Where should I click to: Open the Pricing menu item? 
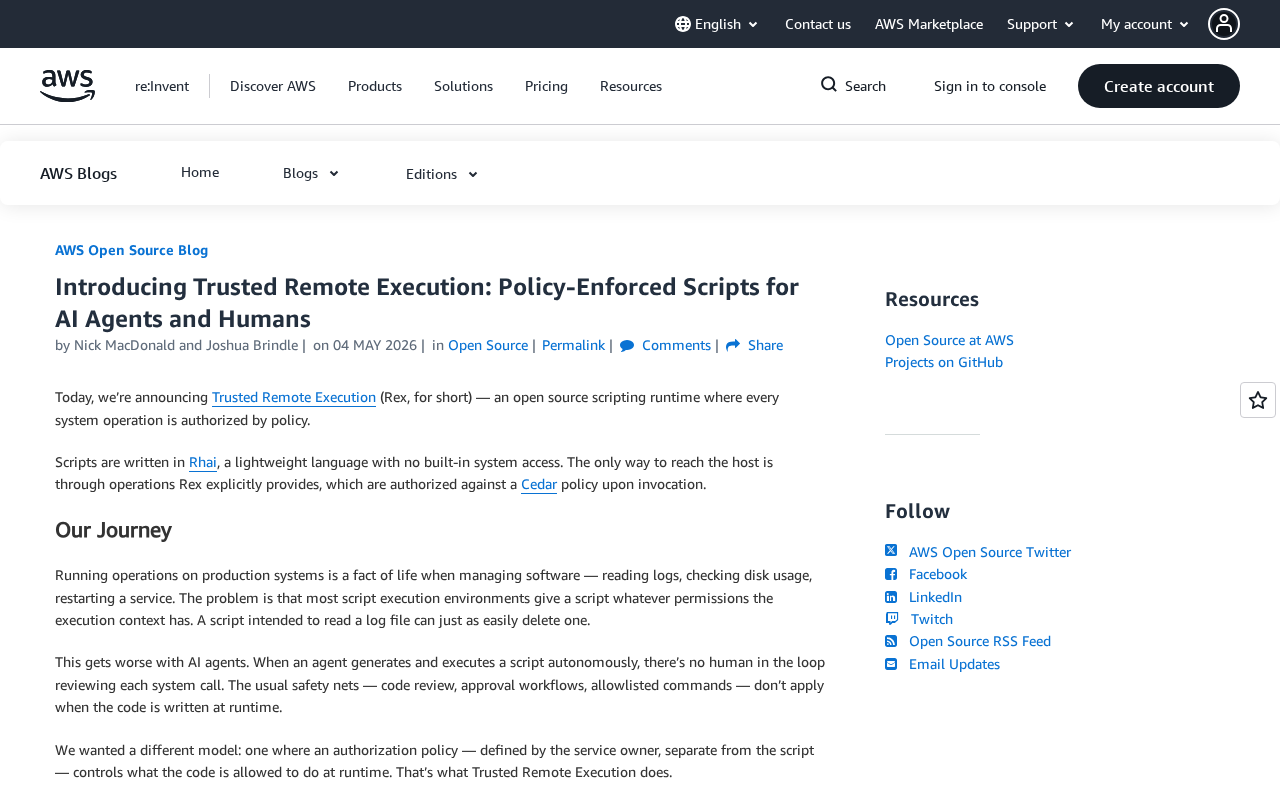[546, 86]
